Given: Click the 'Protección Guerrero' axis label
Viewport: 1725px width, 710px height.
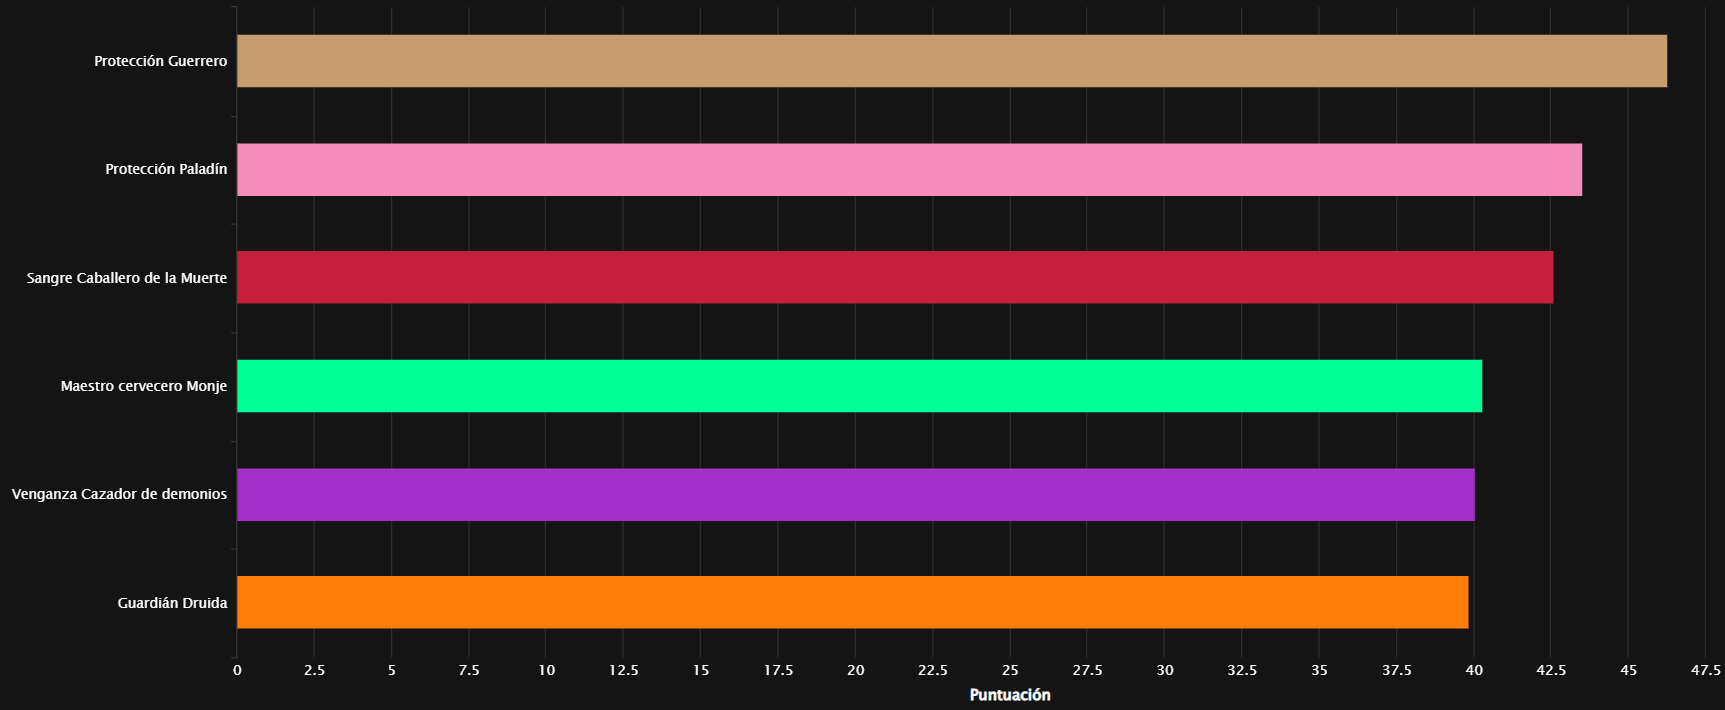Looking at the screenshot, I should [161, 61].
